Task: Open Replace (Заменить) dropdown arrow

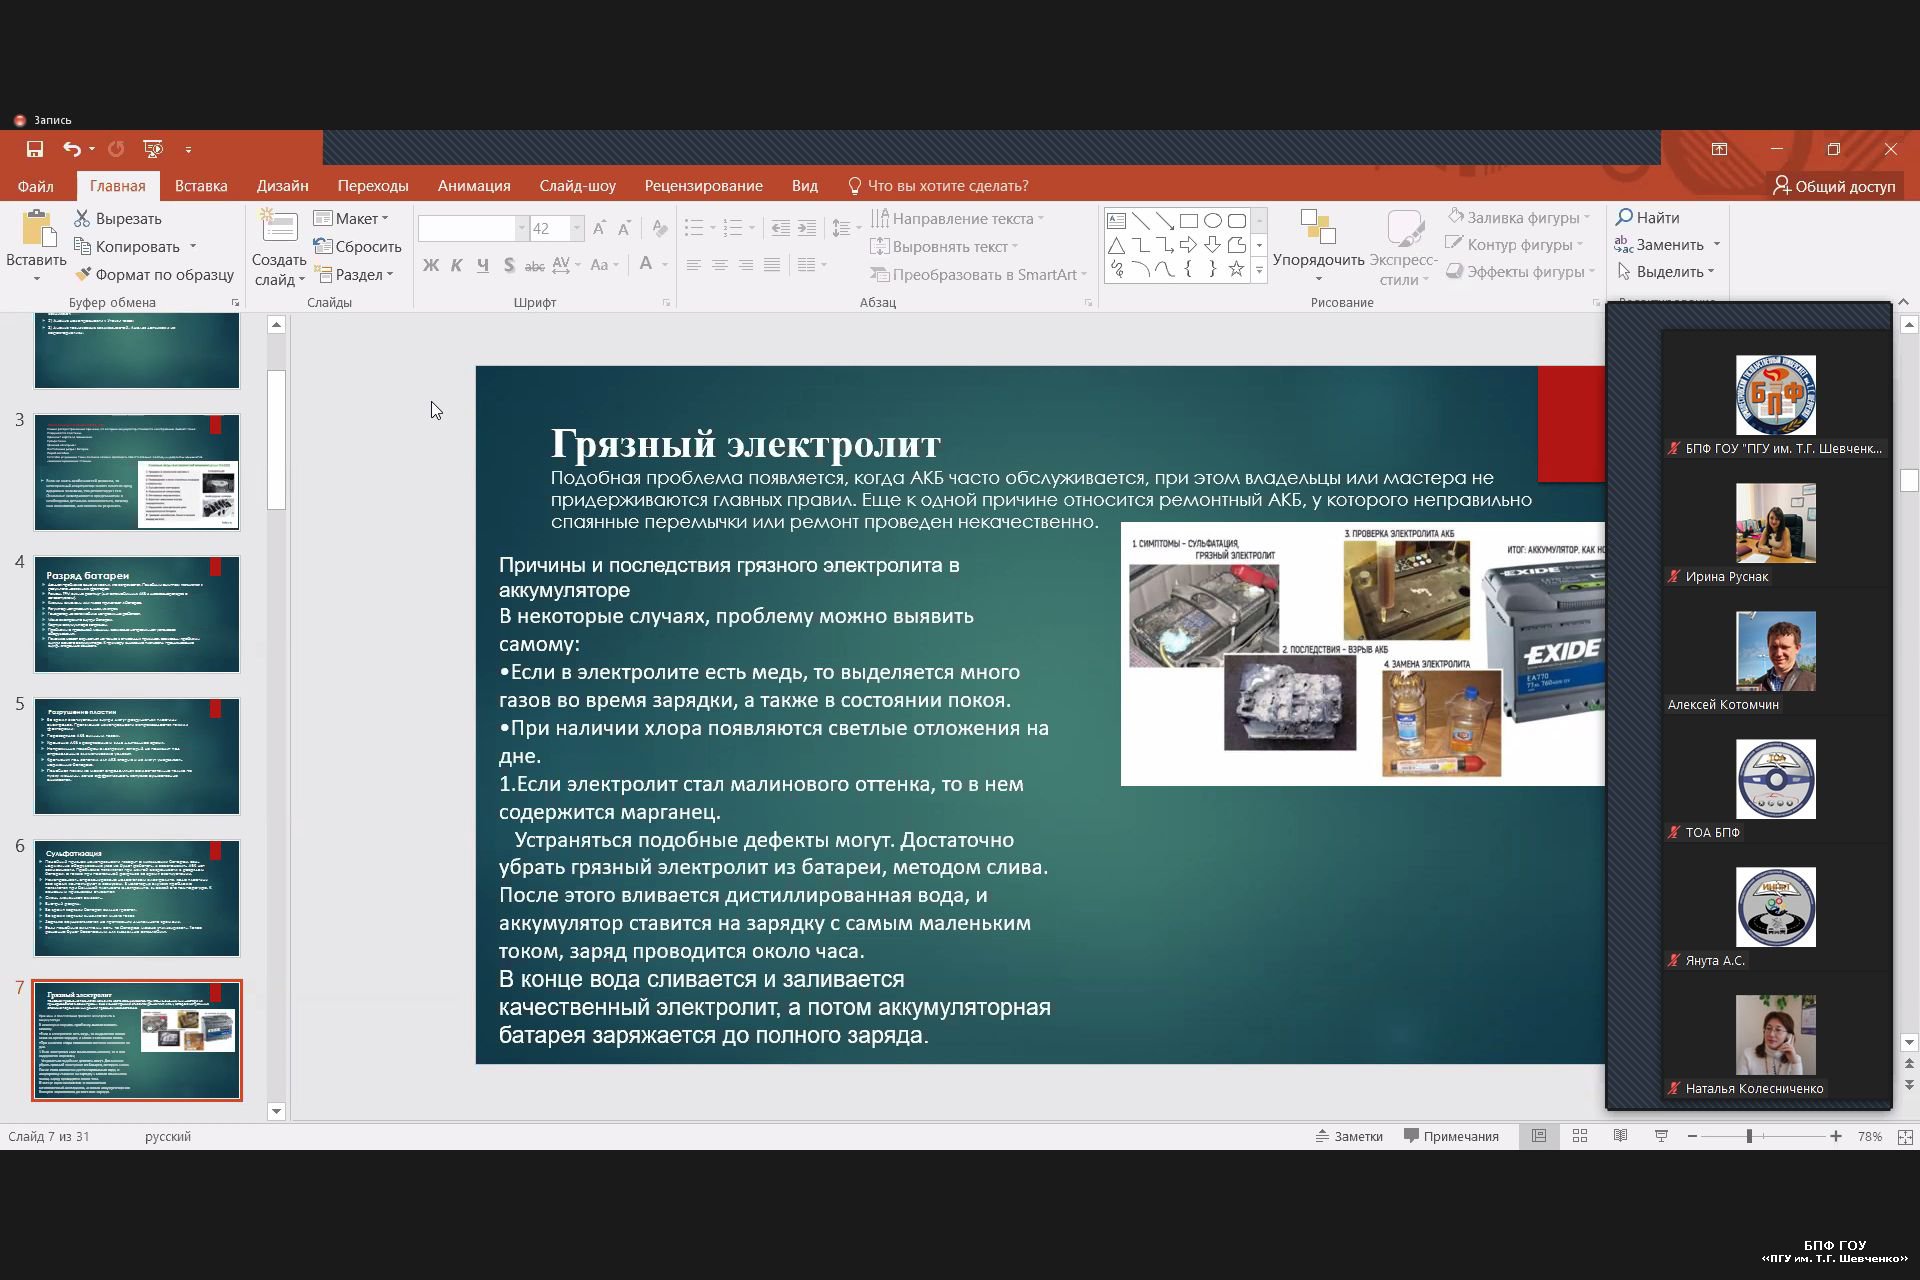Action: coord(1716,244)
